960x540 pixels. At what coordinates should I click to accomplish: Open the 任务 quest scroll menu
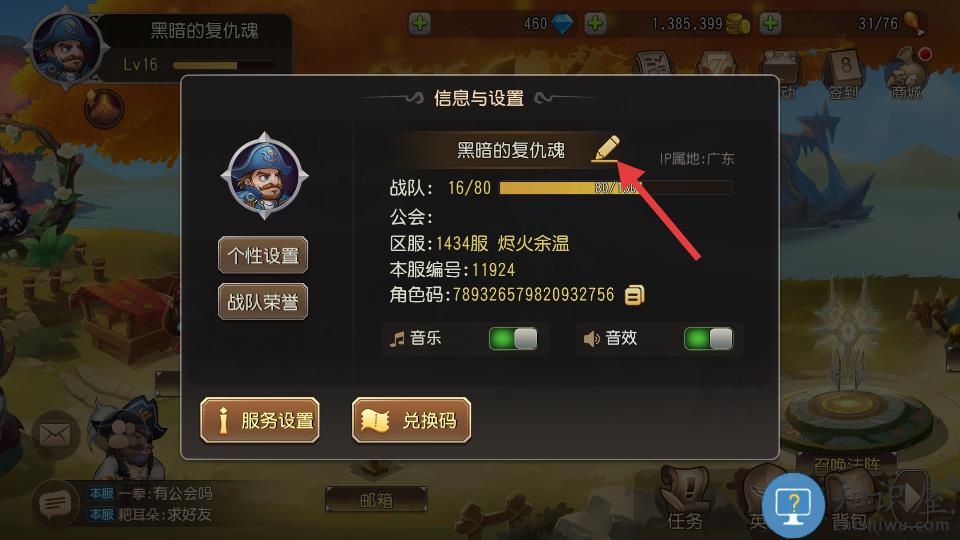click(x=684, y=499)
